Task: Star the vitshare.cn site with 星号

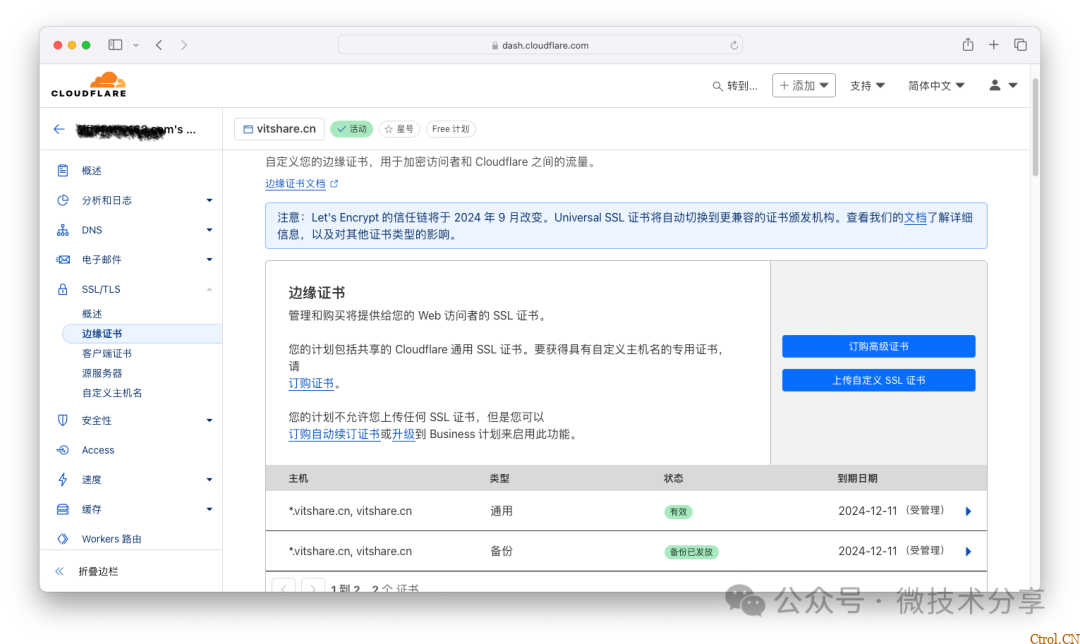Action: 397,129
